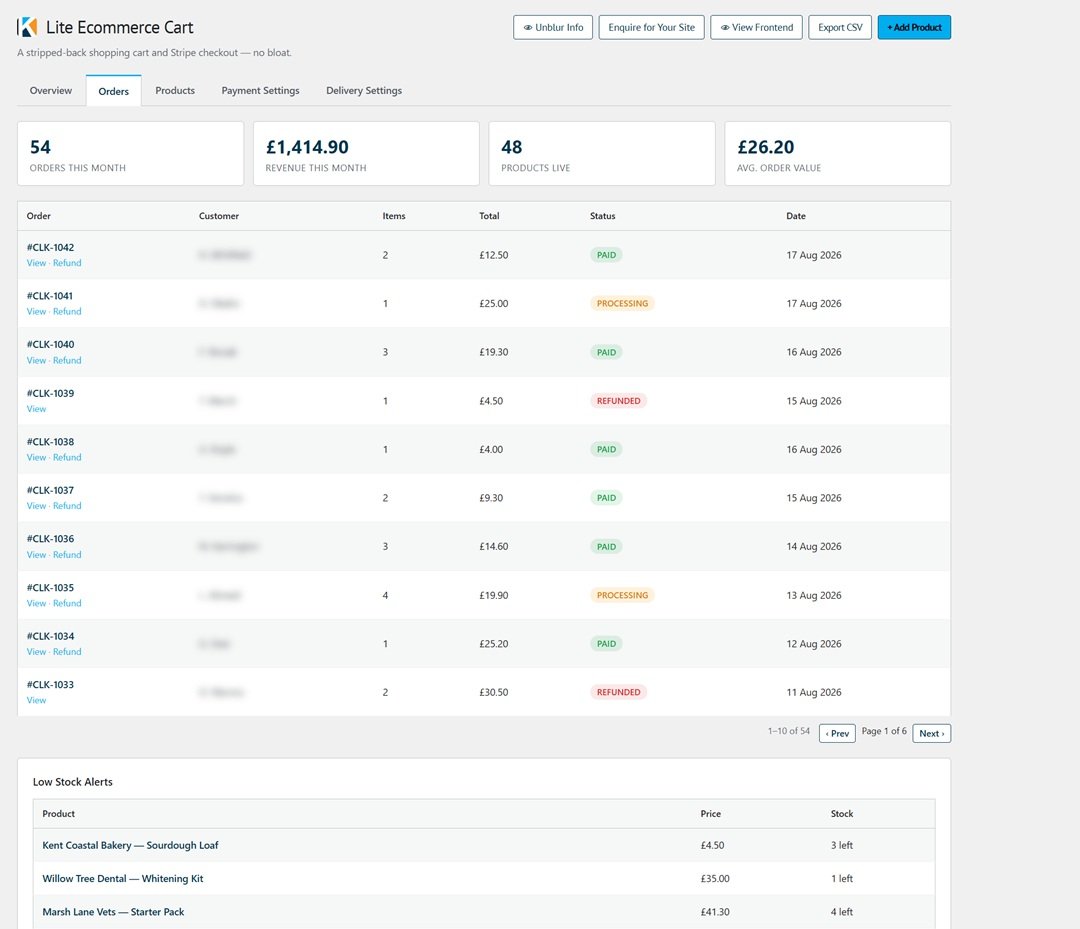1080x929 pixels.
Task: Click the Products Live stat card
Action: pos(602,154)
